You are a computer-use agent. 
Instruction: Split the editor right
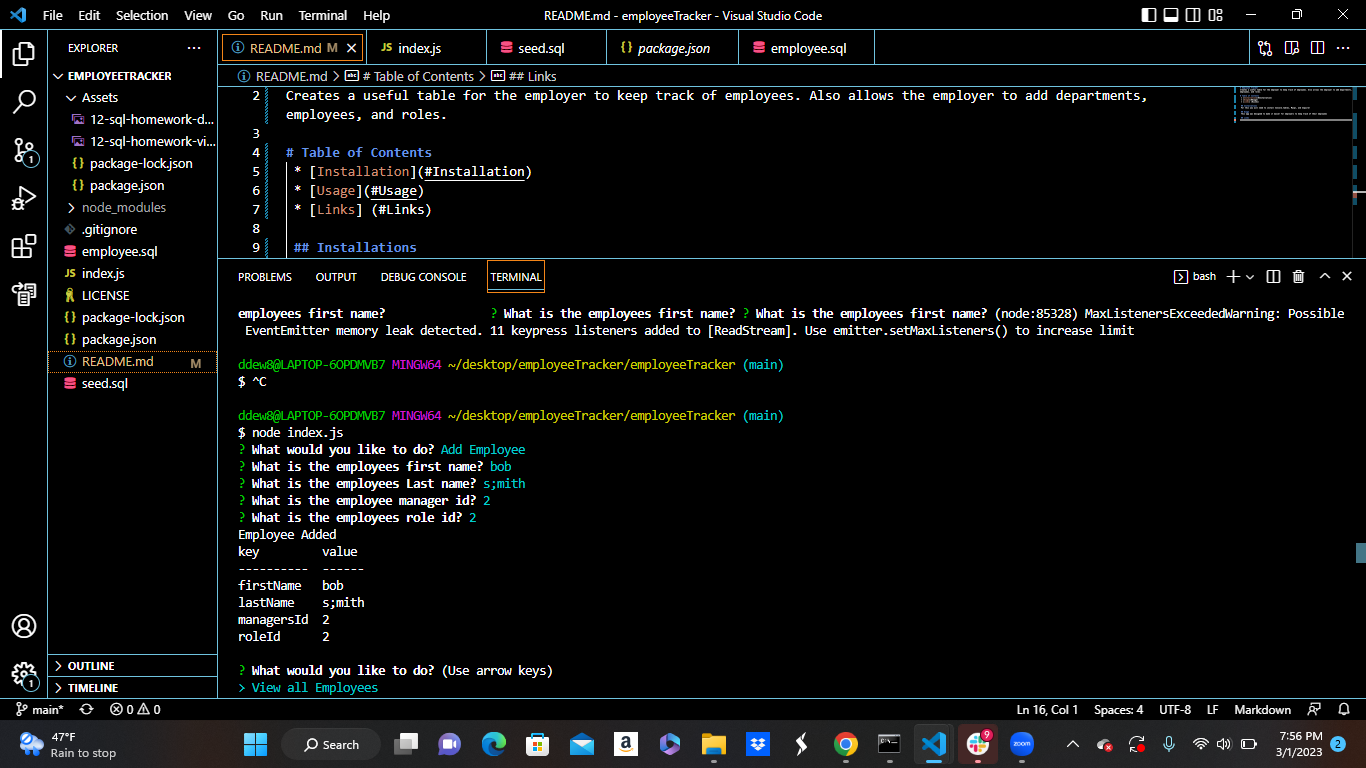tap(1317, 48)
